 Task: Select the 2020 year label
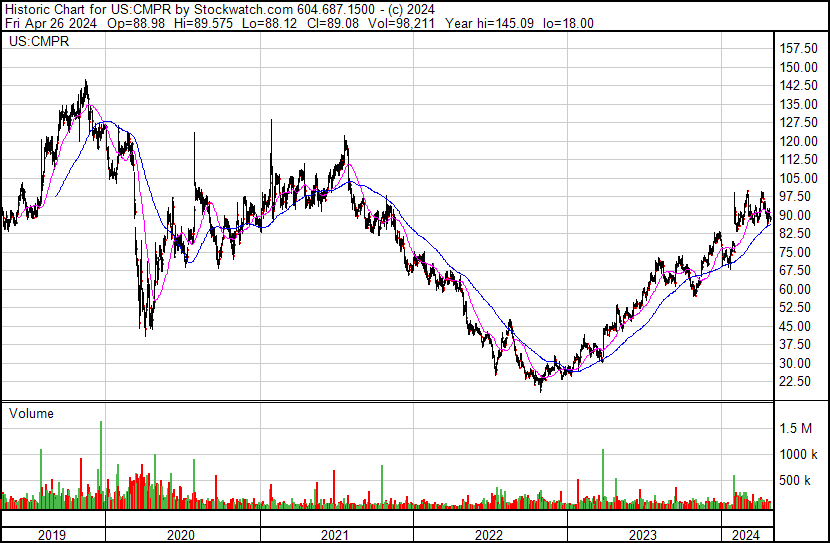pyautogui.click(x=181, y=535)
